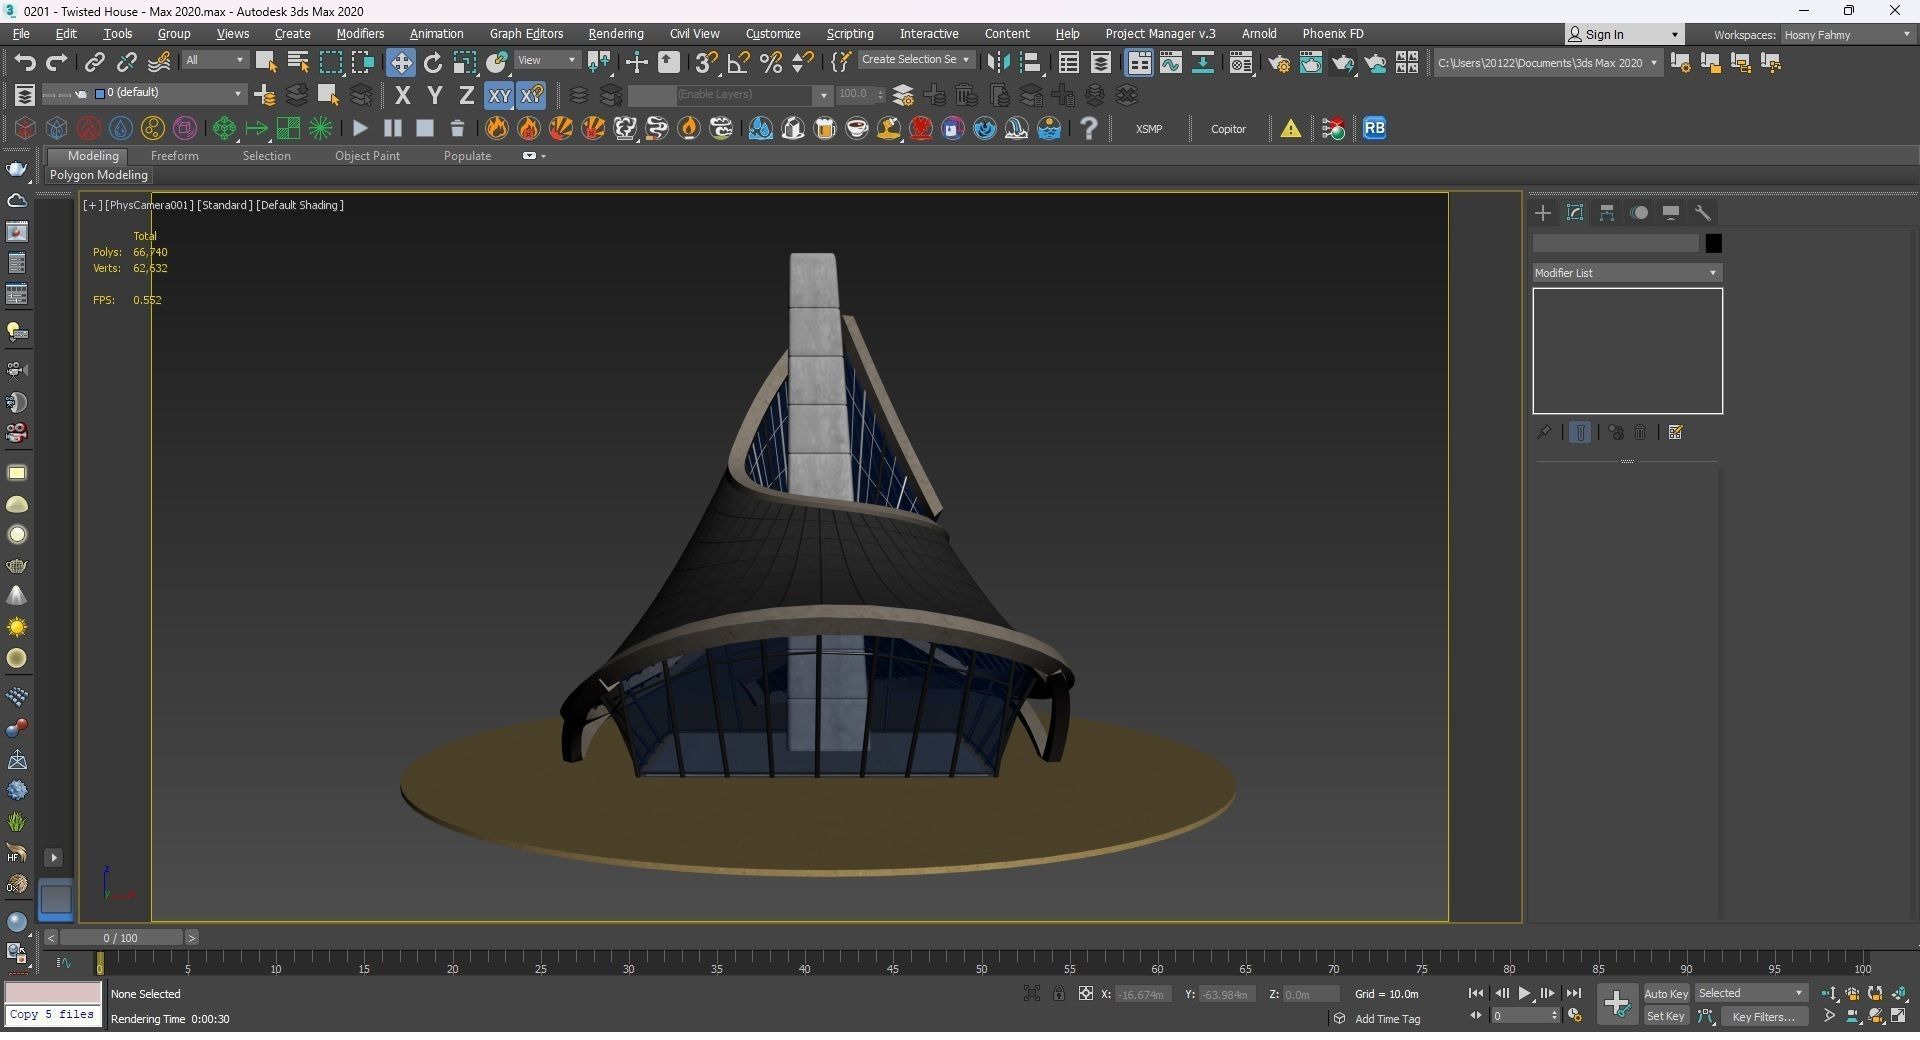Open Select by Name dialog
This screenshot has height=1040, width=1920.
pyautogui.click(x=298, y=63)
